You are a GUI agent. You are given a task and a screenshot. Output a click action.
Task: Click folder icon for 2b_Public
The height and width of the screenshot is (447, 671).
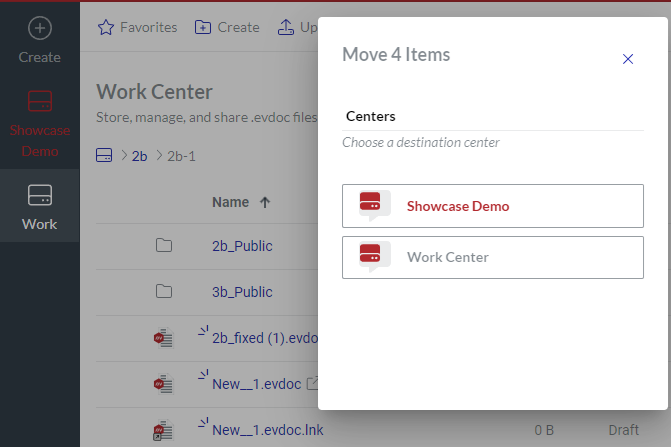(164, 246)
